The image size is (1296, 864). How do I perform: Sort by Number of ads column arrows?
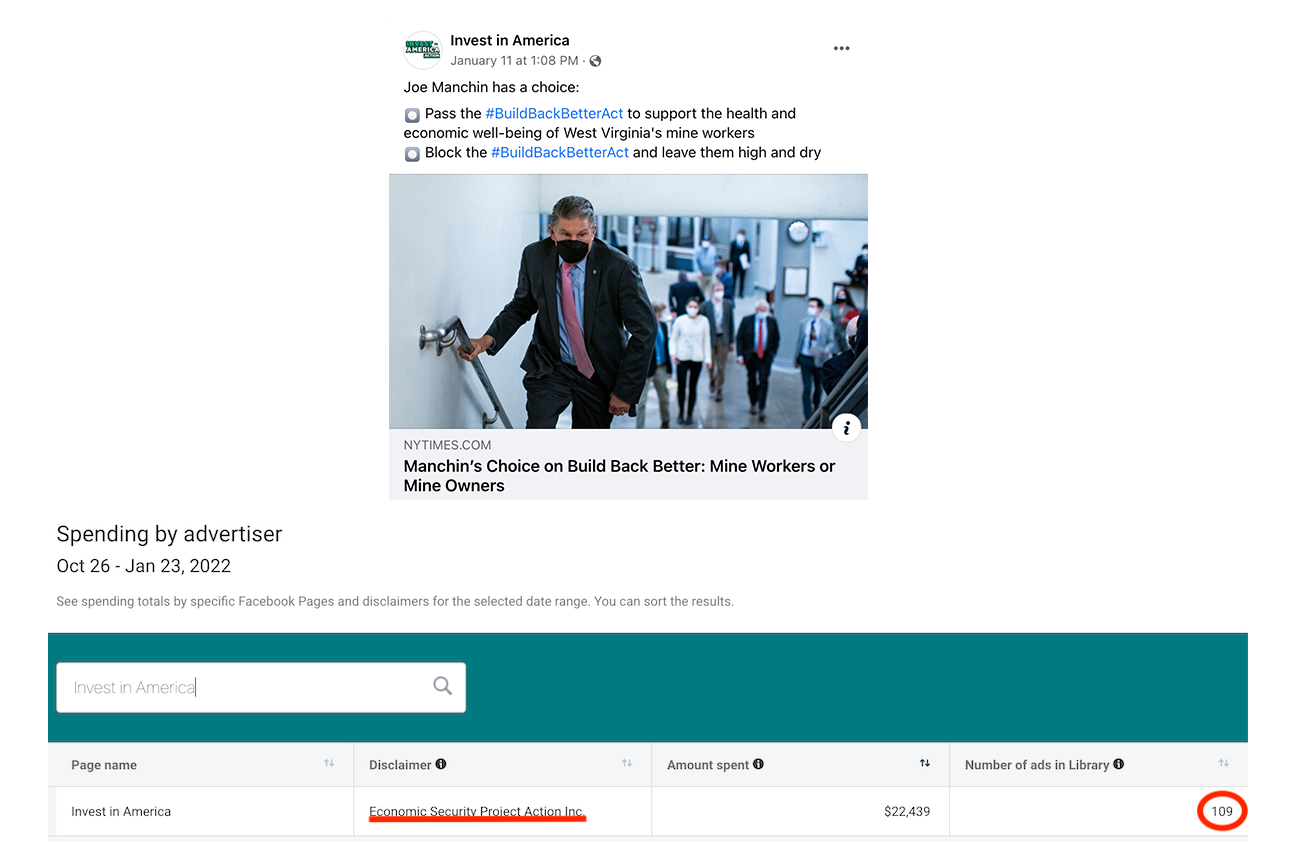point(1223,764)
